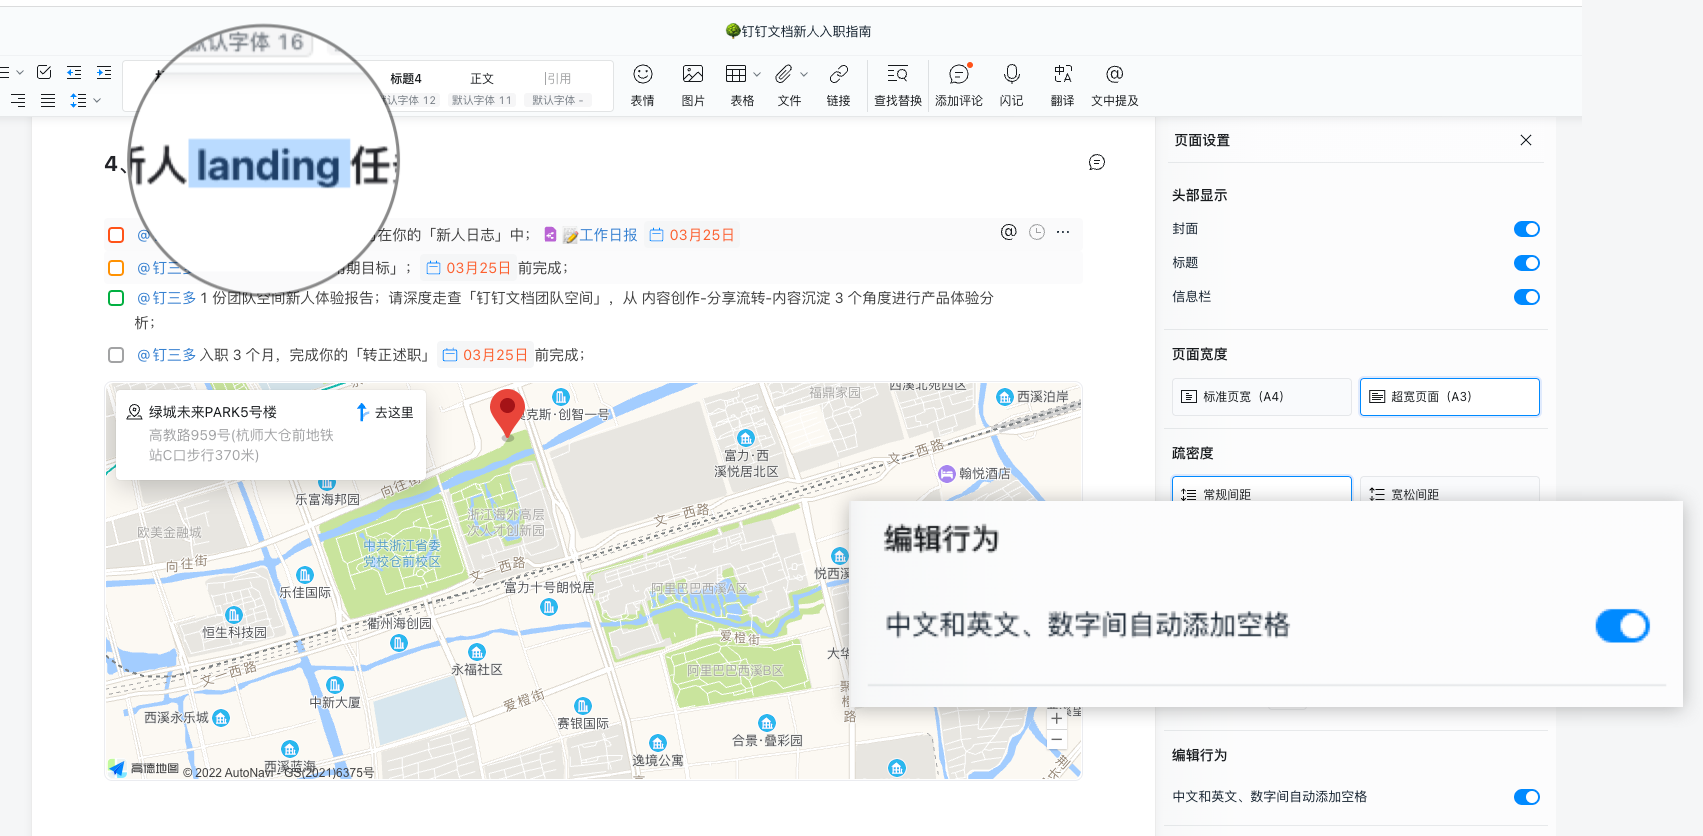Screen dimensions: 1703x836
Task: Align text to the right
Action: [x=18, y=100]
